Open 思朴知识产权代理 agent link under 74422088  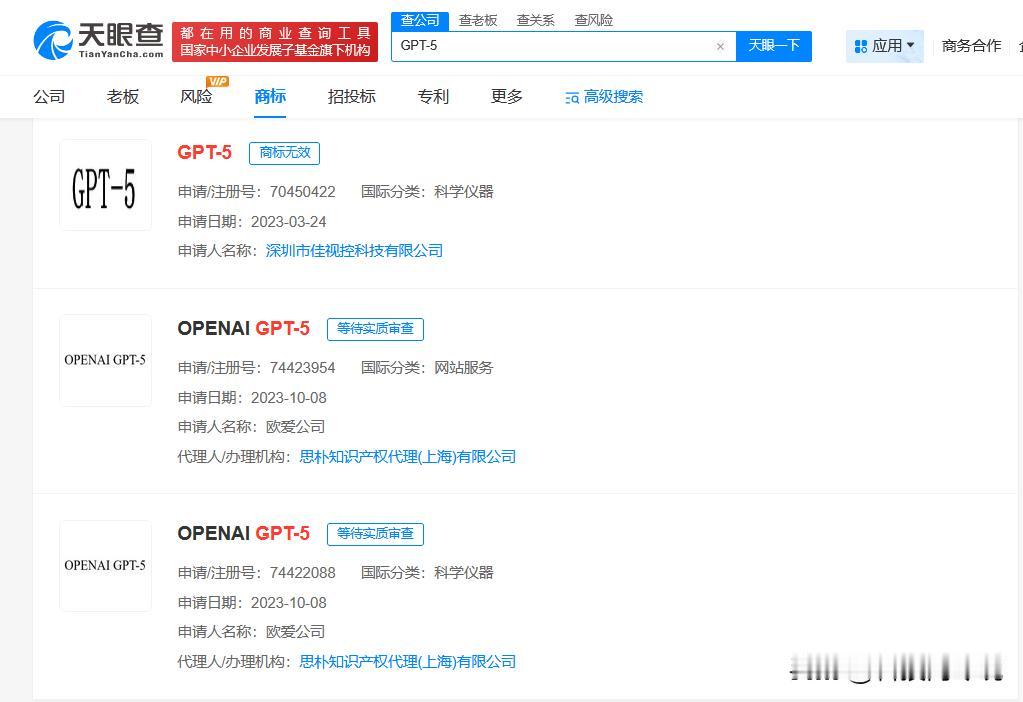(407, 662)
